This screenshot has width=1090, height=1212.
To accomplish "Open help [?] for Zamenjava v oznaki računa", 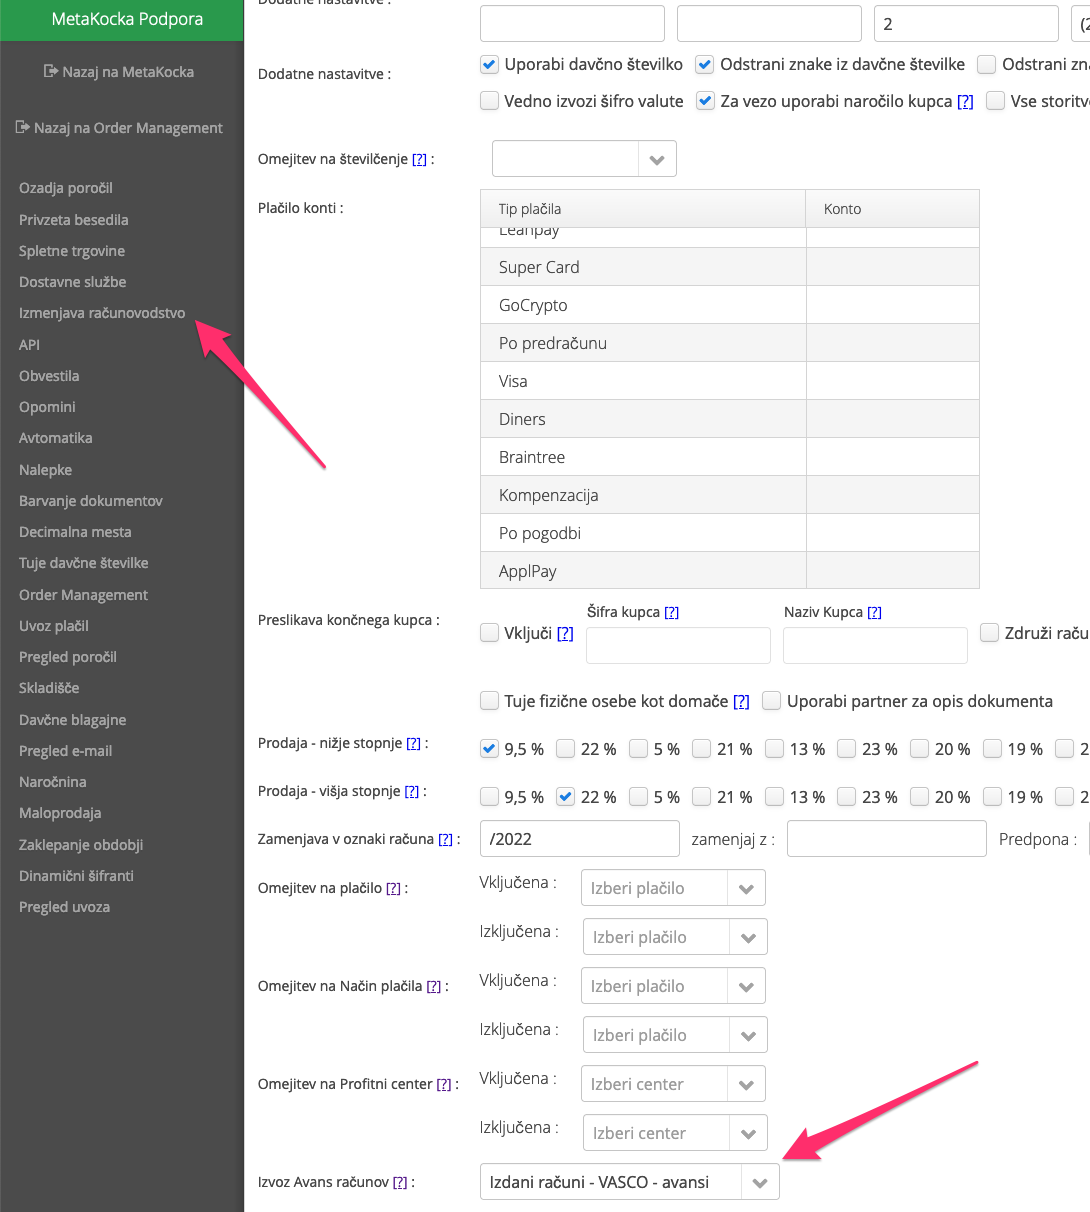I will (445, 839).
